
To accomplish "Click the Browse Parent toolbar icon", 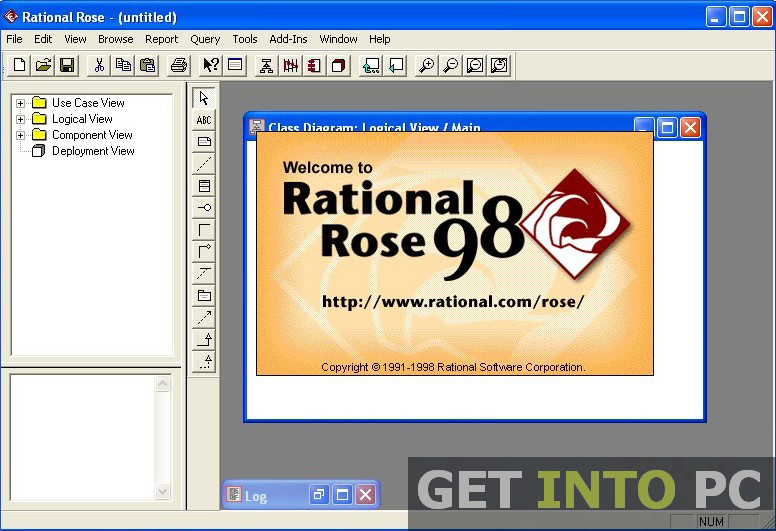I will 371,65.
